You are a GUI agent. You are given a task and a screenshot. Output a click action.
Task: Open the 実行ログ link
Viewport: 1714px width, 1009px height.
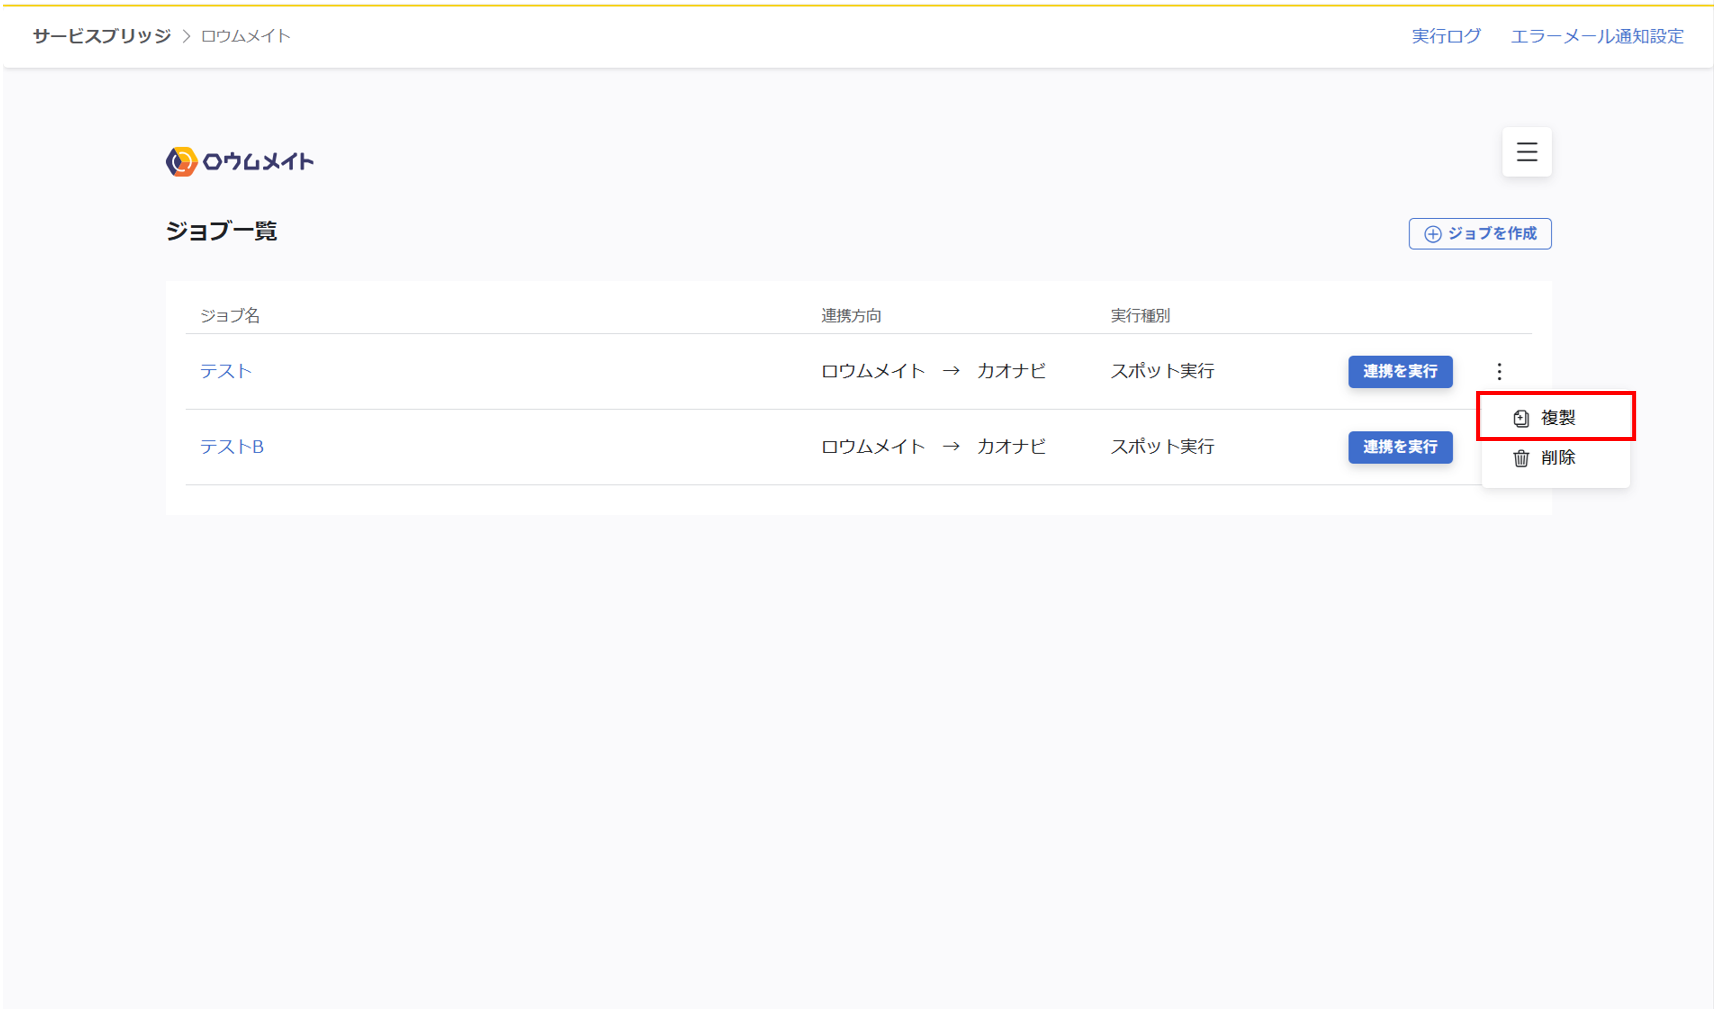tap(1446, 36)
